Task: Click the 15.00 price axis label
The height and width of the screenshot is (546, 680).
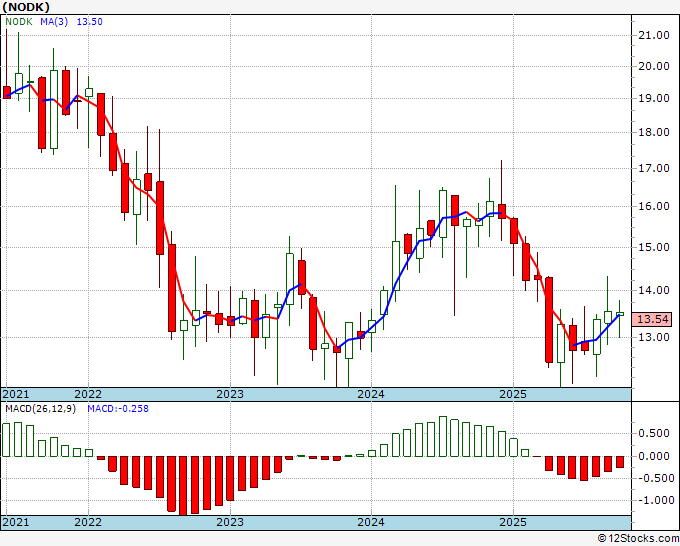Action: (654, 247)
